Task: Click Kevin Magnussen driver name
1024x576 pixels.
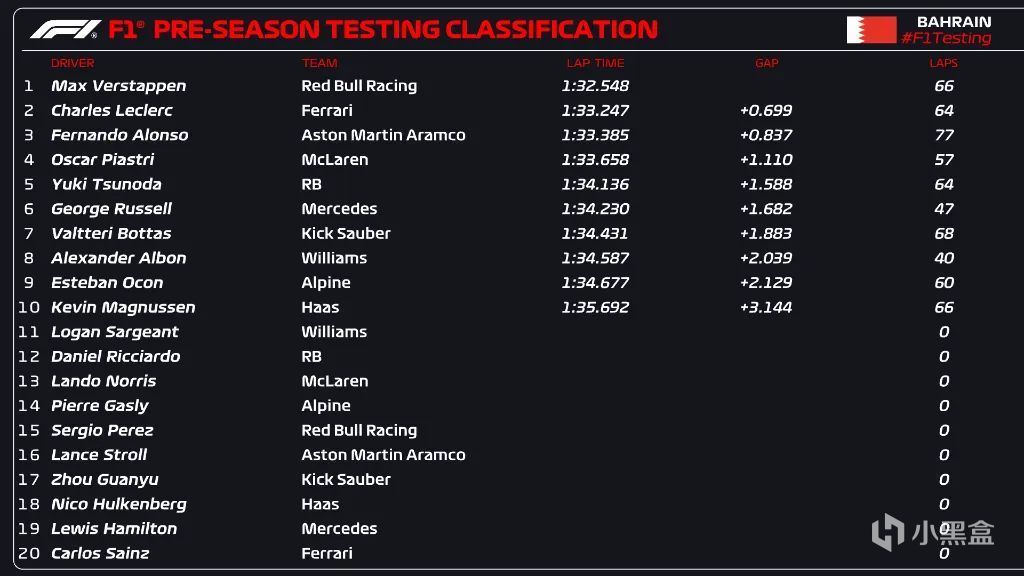Action: (x=123, y=308)
